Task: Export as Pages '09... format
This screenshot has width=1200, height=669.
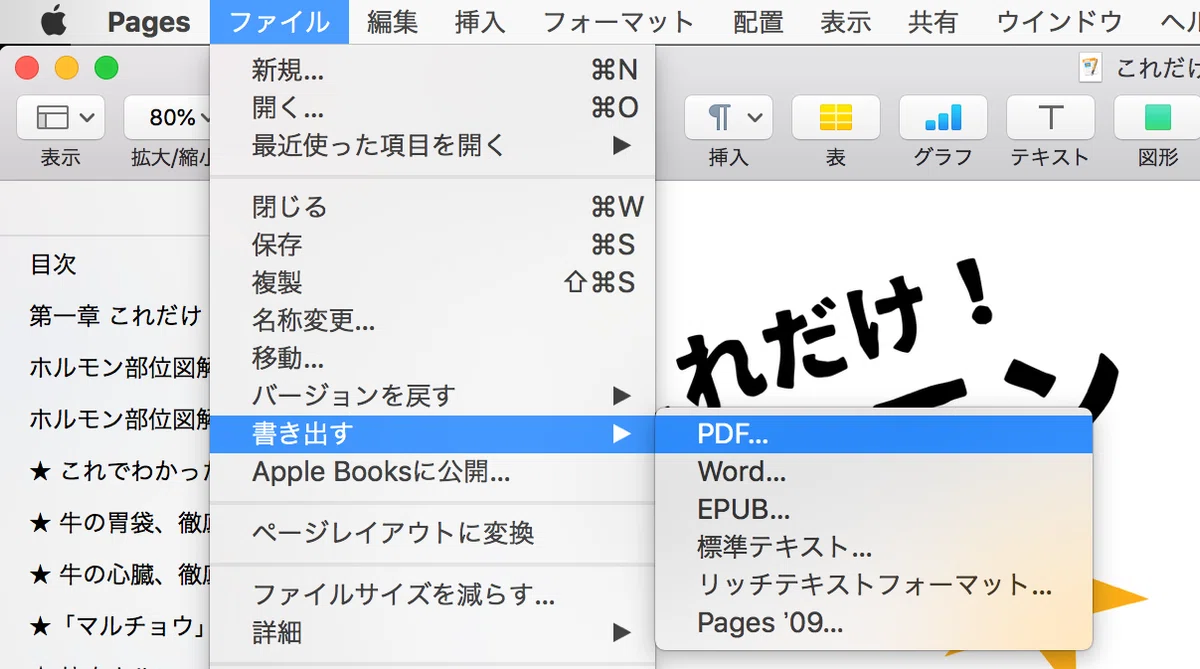Action: click(874, 623)
